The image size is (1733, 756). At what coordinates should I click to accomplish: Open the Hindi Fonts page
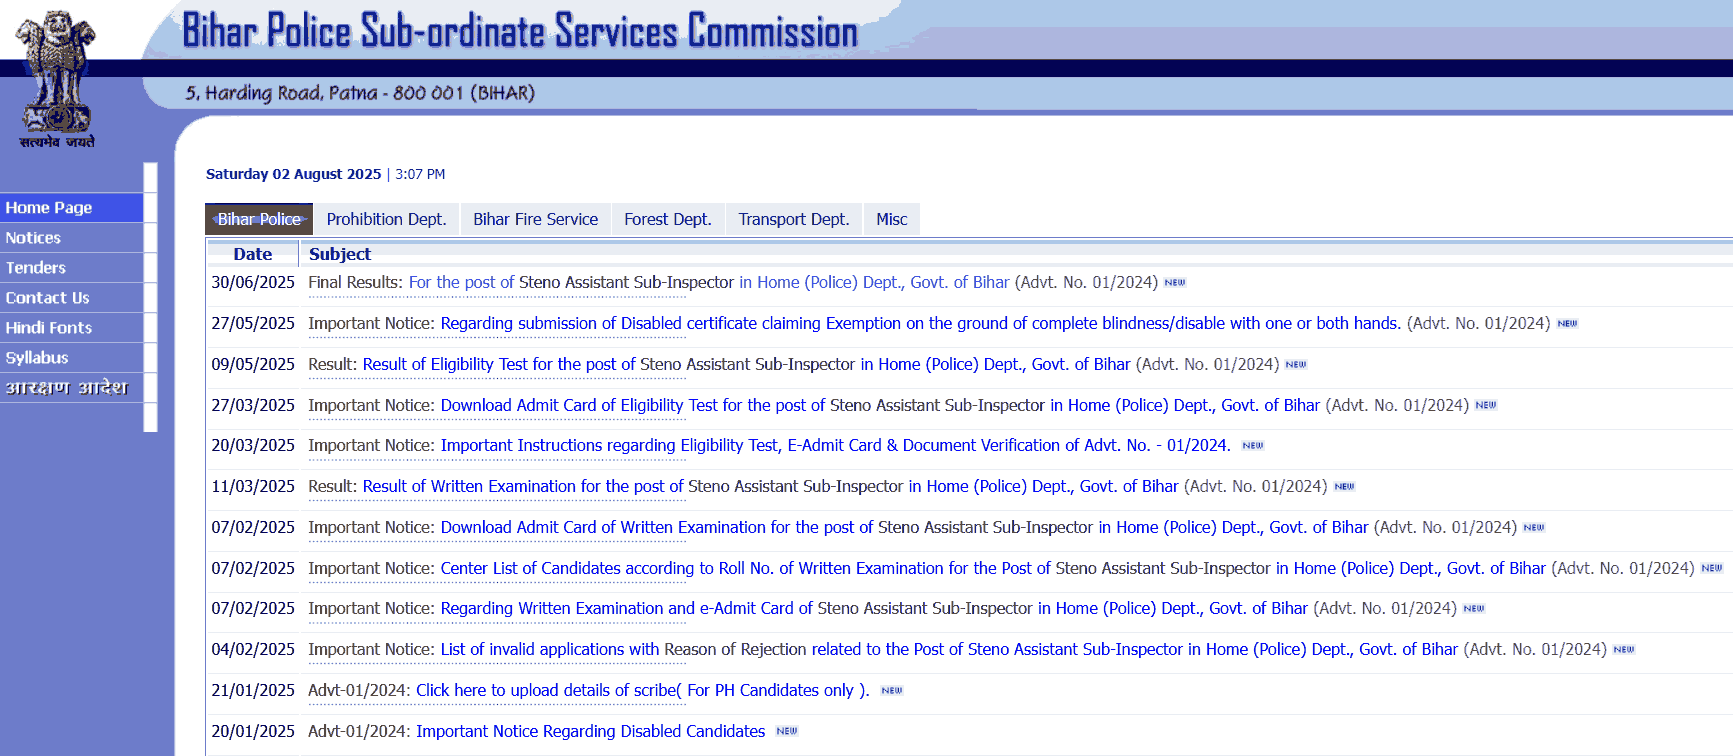pyautogui.click(x=49, y=328)
